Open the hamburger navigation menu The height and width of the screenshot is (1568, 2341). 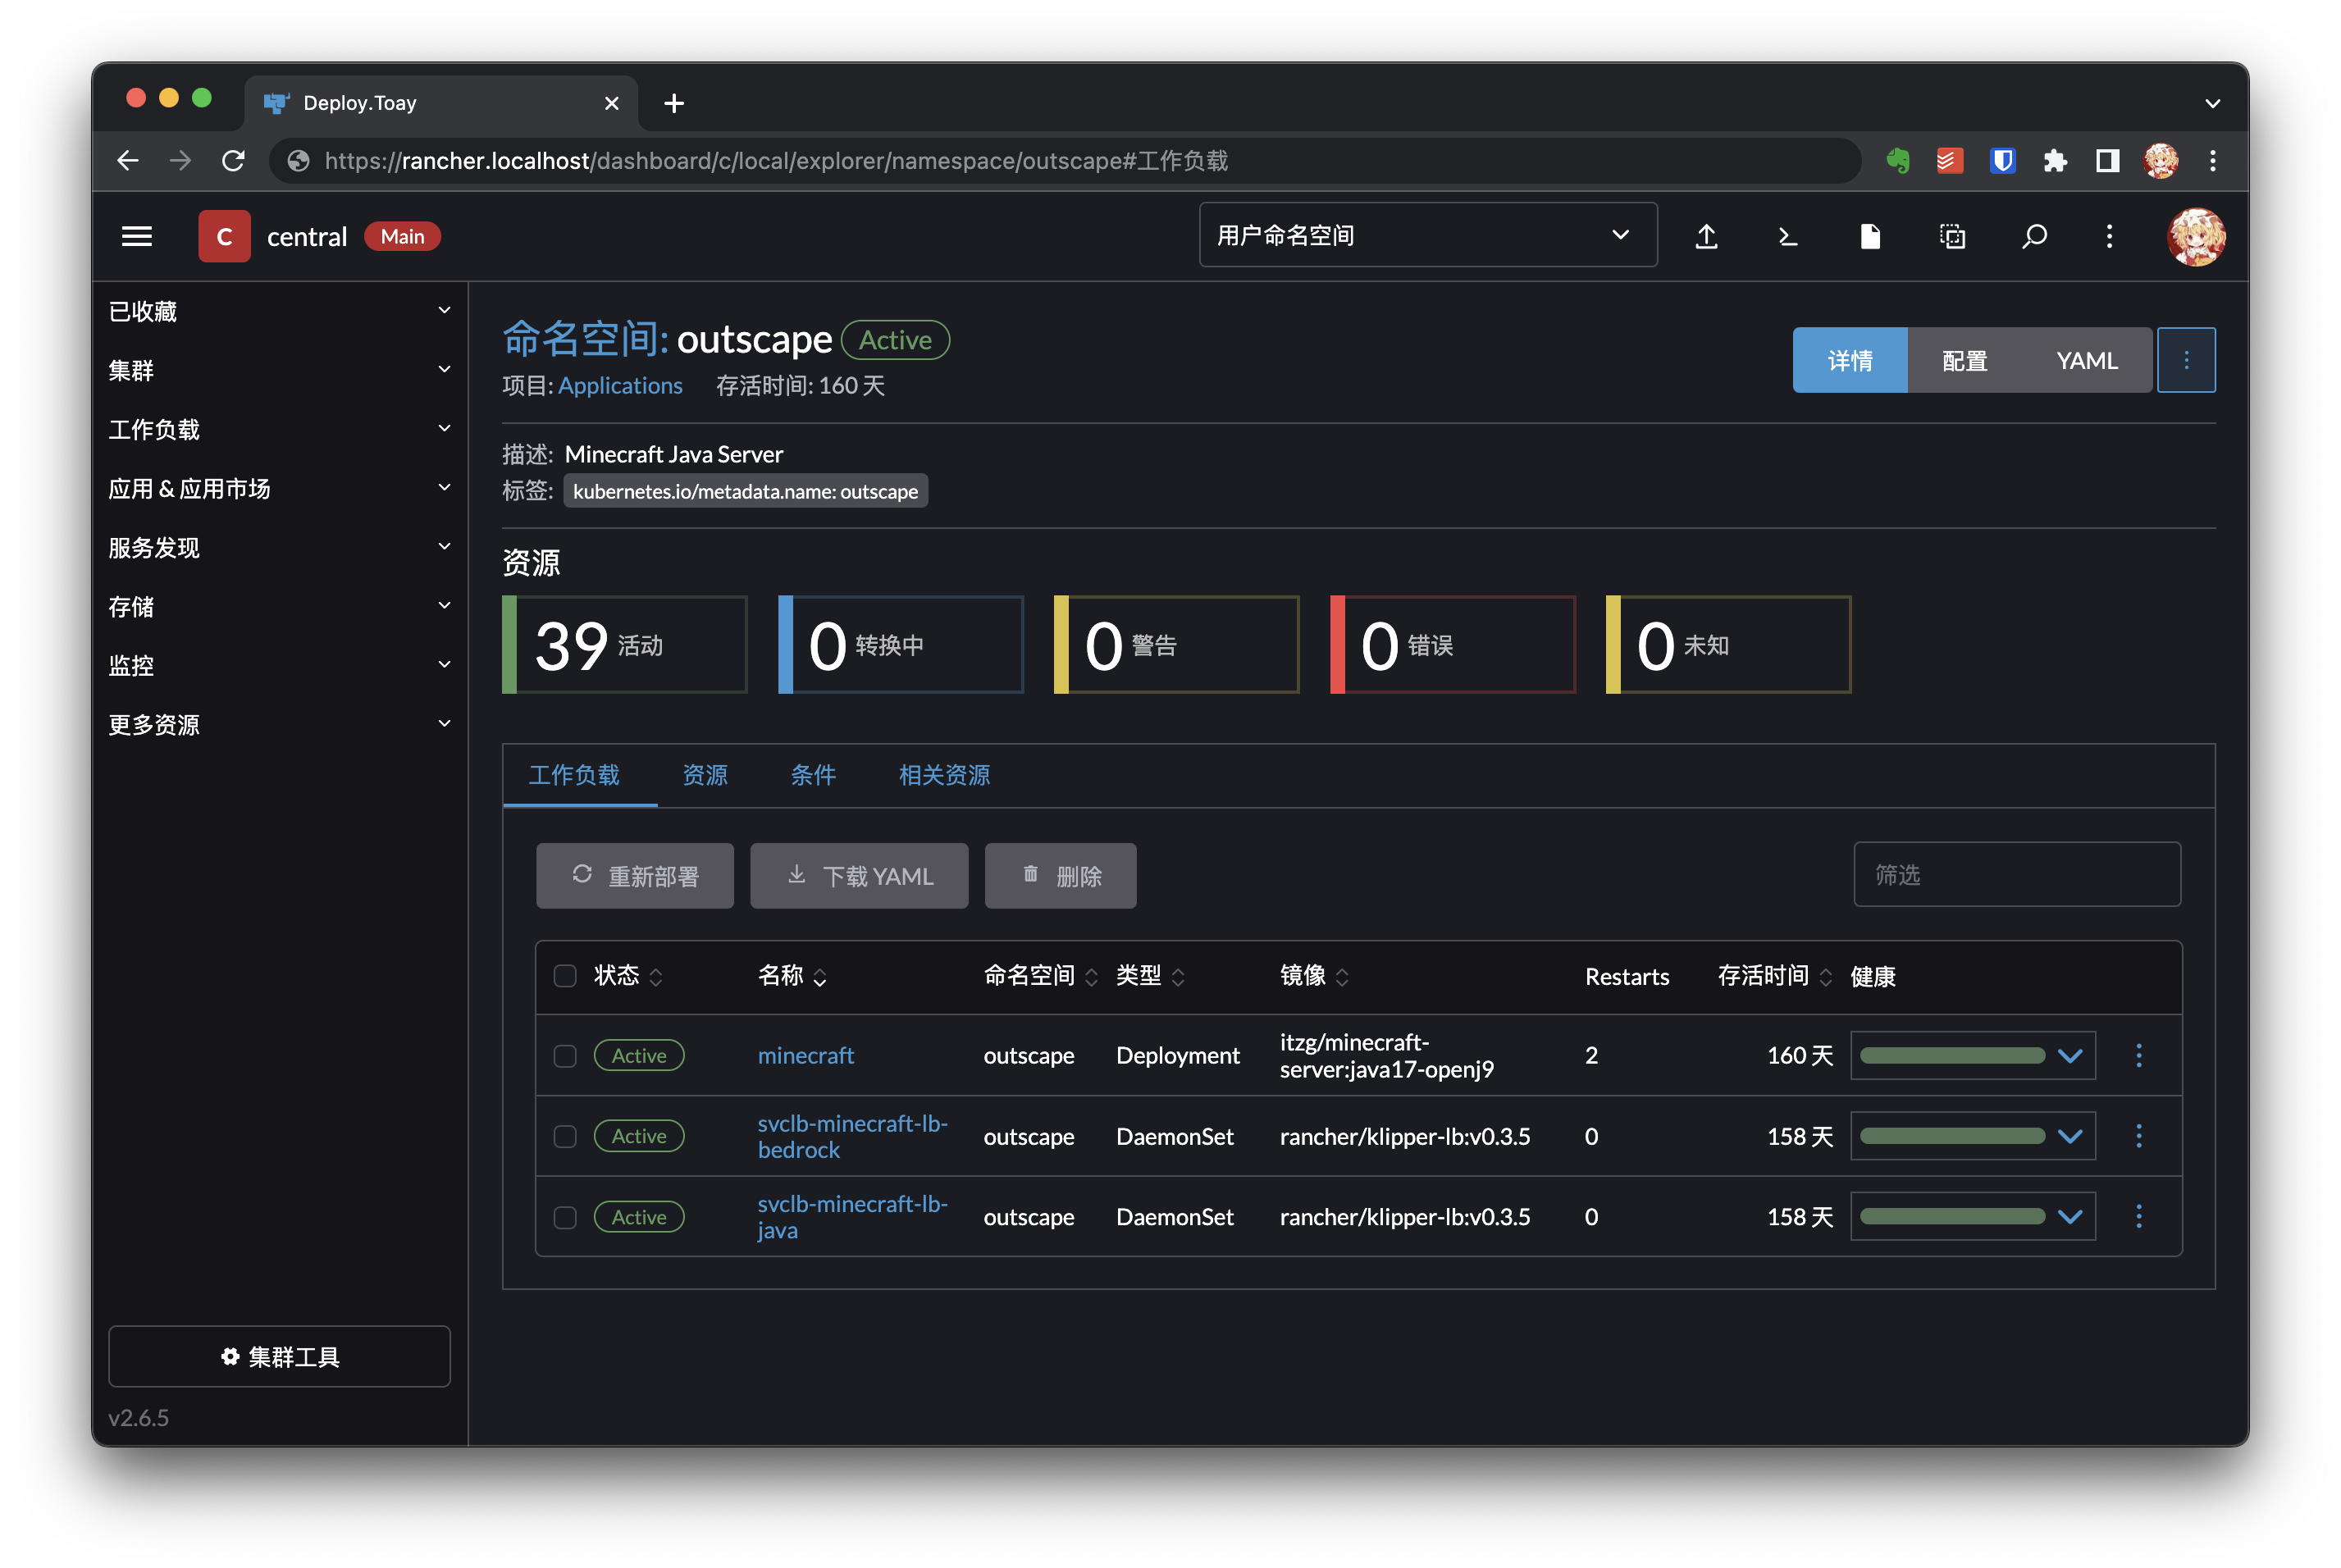coord(137,237)
